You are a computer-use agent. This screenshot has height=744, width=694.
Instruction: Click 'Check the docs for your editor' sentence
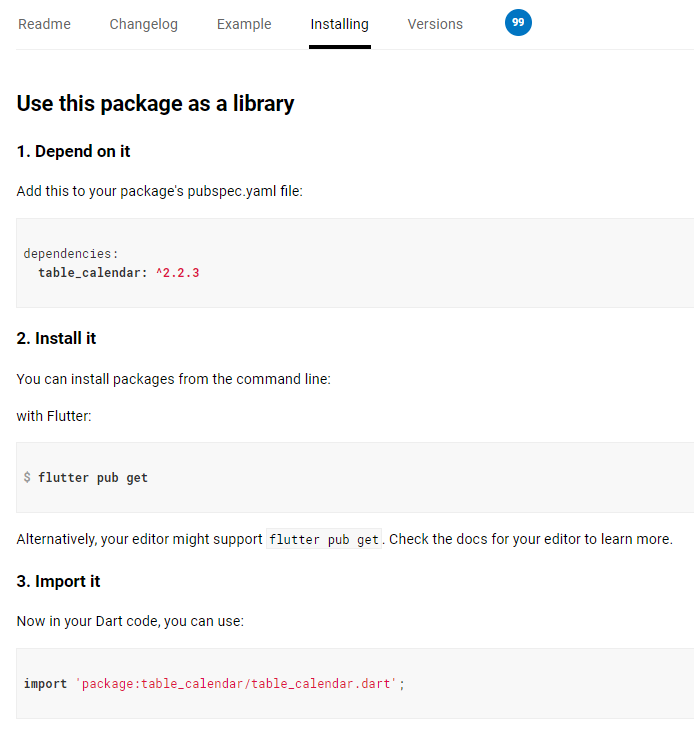pyautogui.click(x=531, y=539)
